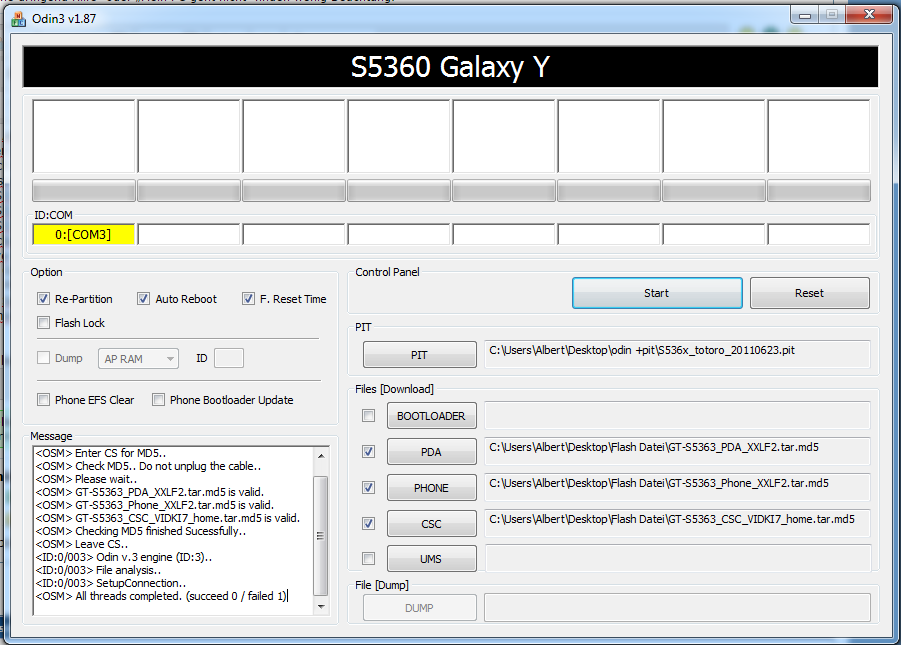Image resolution: width=901 pixels, height=645 pixels.
Task: Click the empty BOOTLOADER path field
Action: 677,415
